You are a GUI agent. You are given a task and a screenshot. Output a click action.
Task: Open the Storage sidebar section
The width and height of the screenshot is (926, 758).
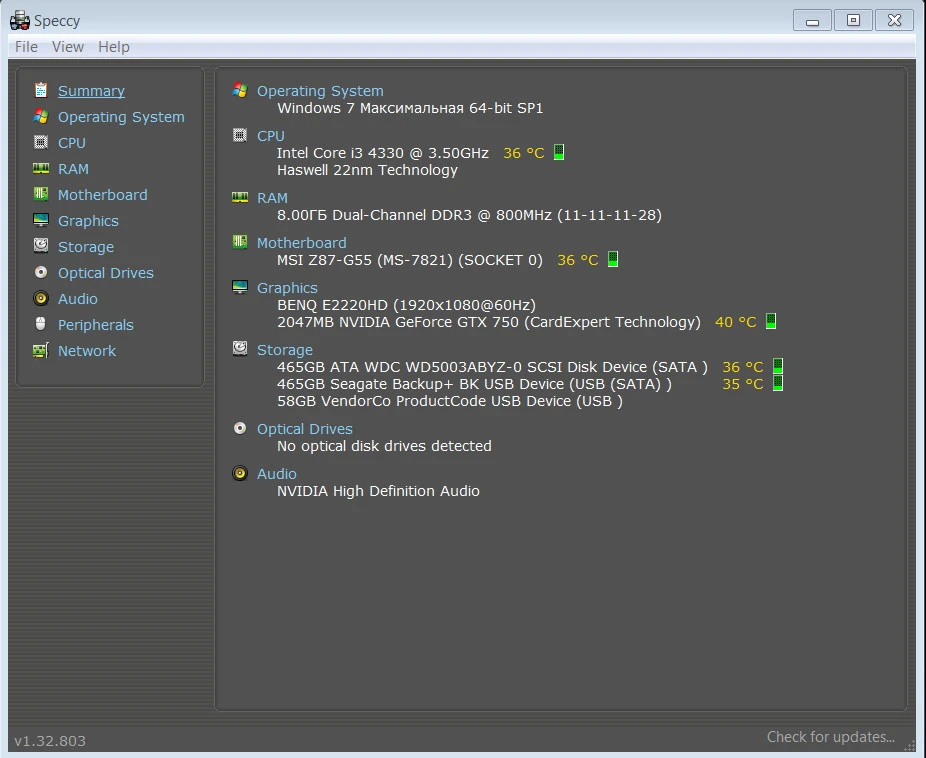[x=86, y=247]
